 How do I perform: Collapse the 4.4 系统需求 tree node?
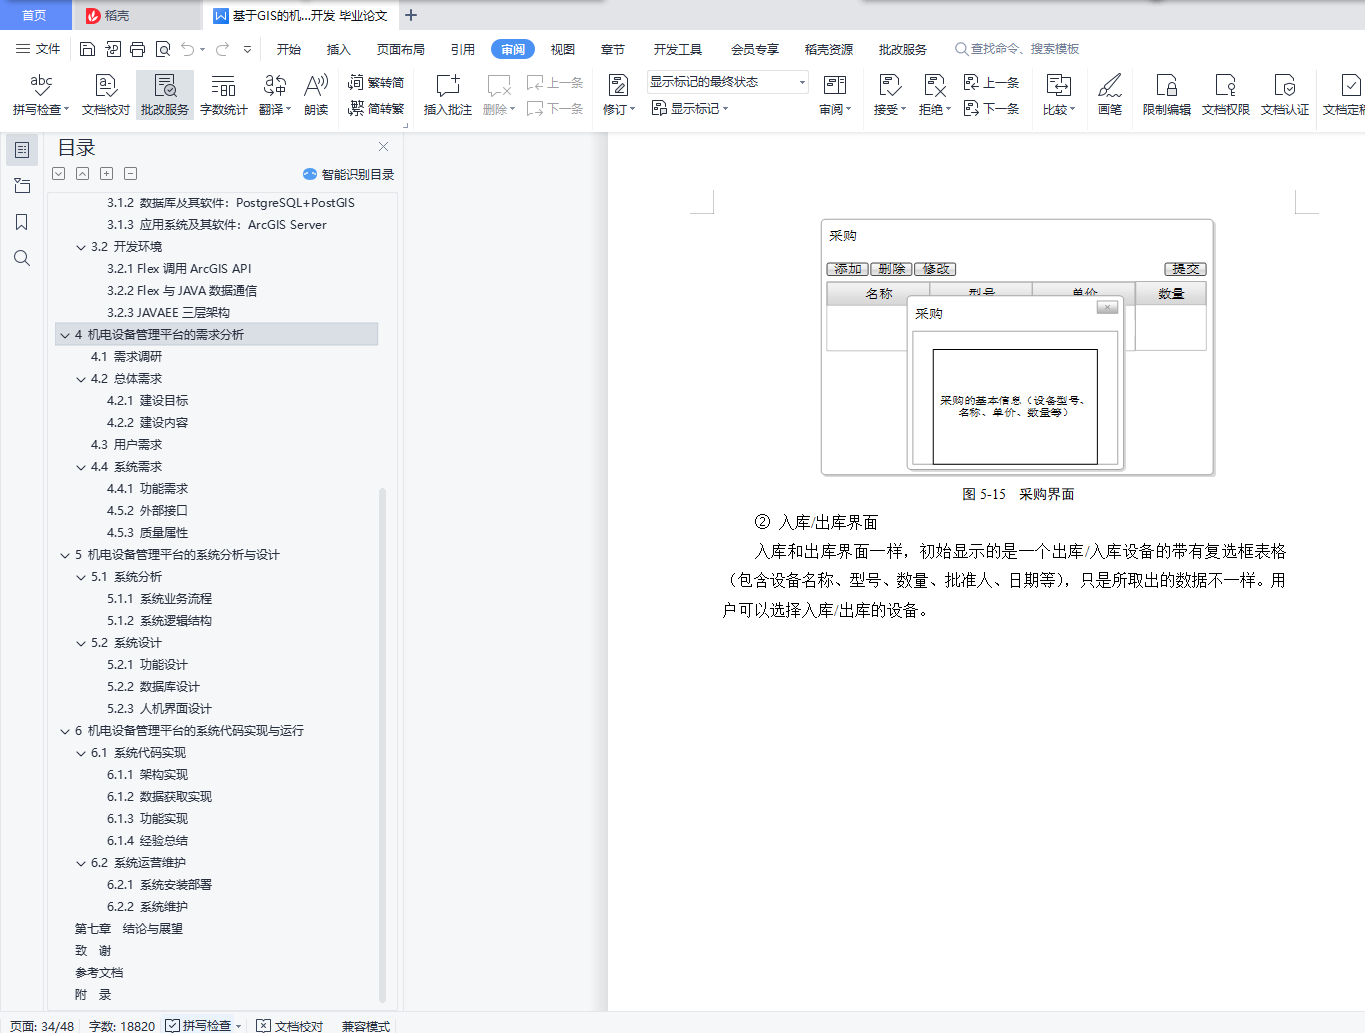(81, 467)
